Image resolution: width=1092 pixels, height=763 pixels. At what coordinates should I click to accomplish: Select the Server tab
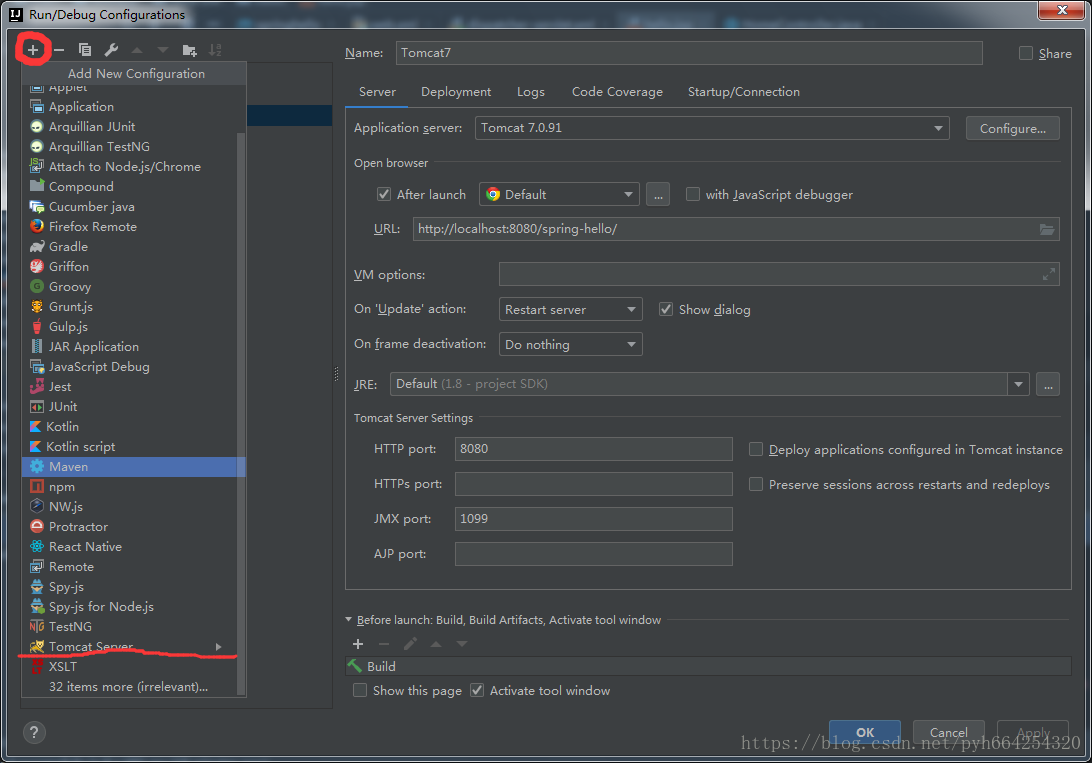pyautogui.click(x=377, y=92)
